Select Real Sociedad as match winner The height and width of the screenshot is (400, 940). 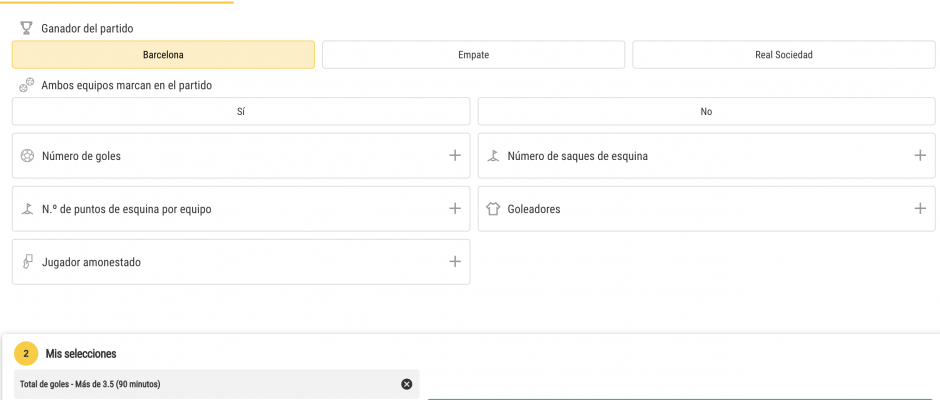click(x=784, y=55)
